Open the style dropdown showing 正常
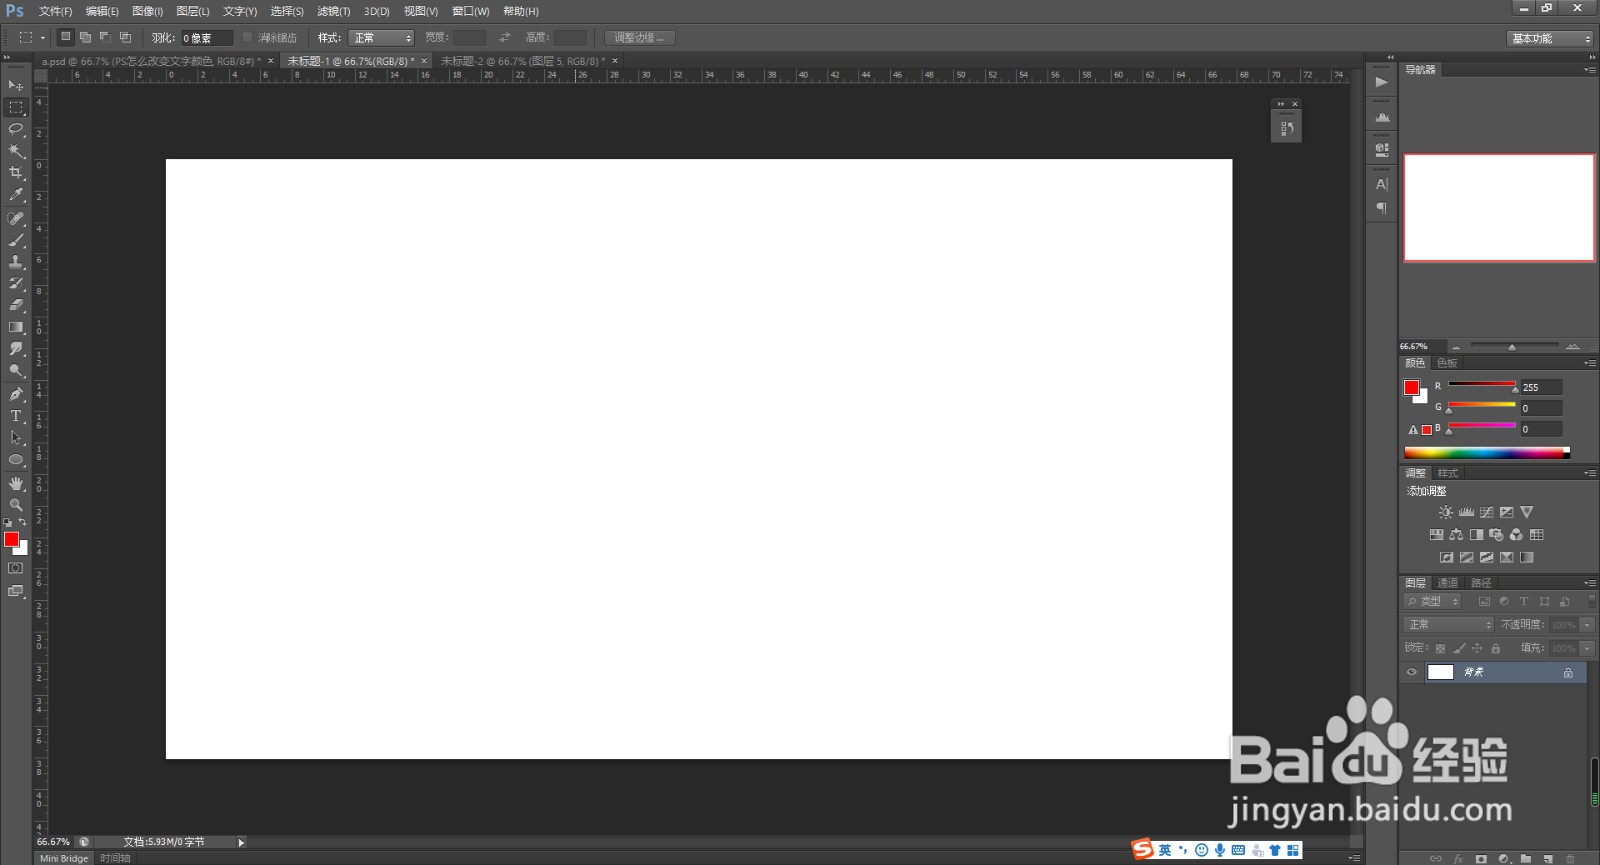The width and height of the screenshot is (1600, 865). point(381,38)
